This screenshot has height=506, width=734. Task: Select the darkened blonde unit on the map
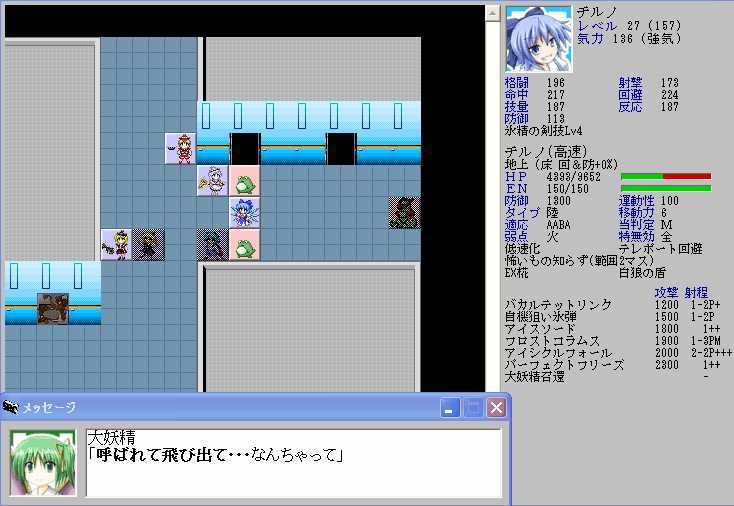(148, 244)
